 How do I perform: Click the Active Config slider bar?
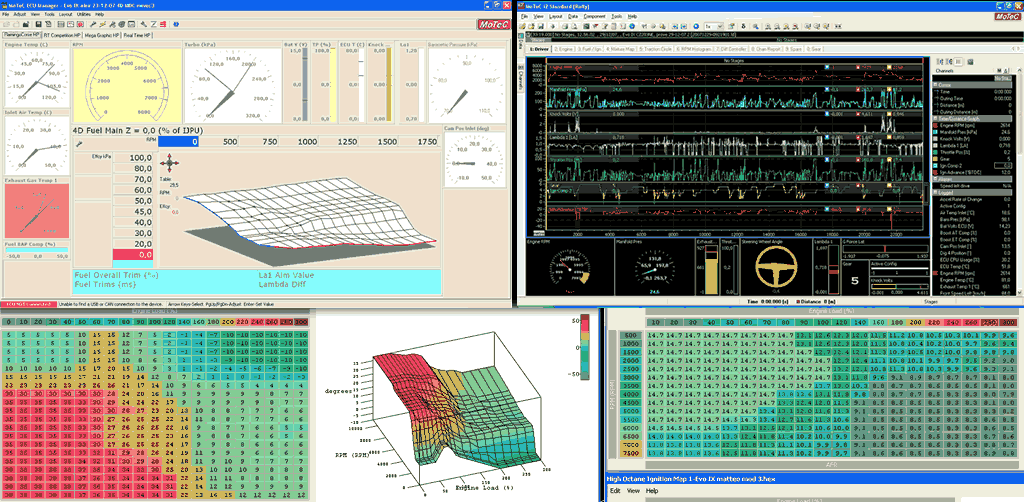coord(900,268)
